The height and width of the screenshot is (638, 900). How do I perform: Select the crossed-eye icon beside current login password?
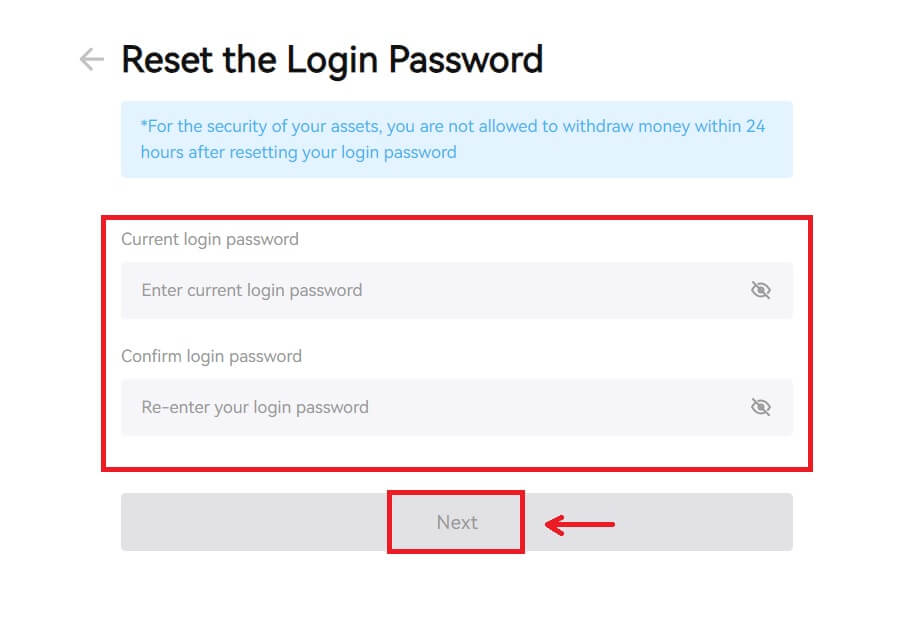pos(761,290)
